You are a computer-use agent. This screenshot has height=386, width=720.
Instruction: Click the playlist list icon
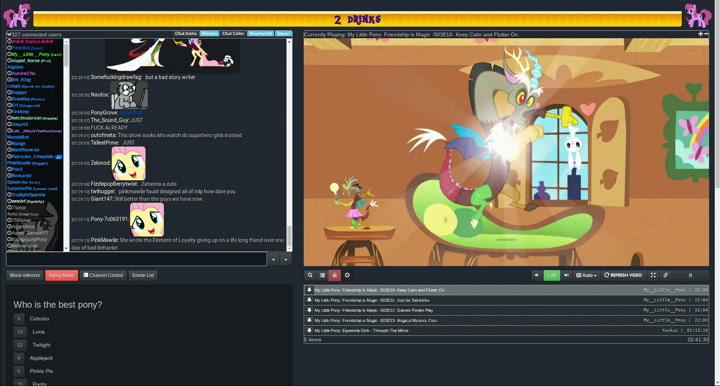[x=322, y=275]
